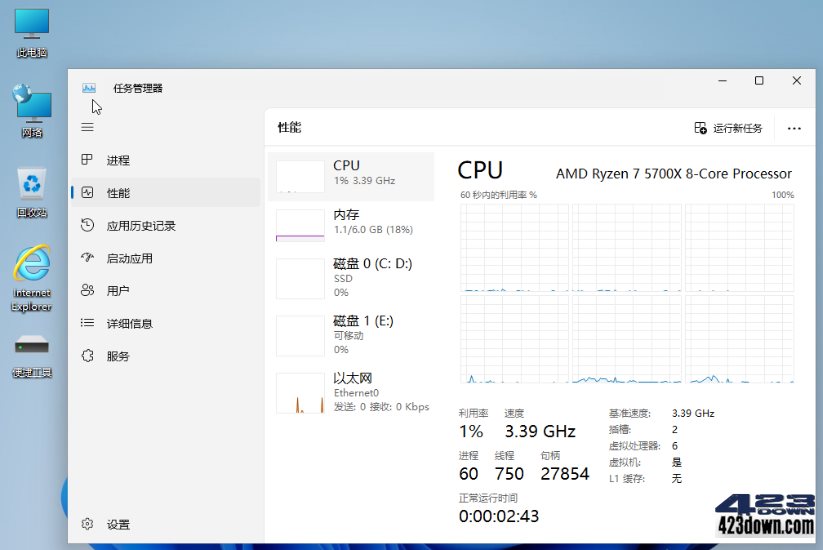The width and height of the screenshot is (823, 550).
Task: Open This PC (此电脑) desktop icon
Action: (x=31, y=33)
